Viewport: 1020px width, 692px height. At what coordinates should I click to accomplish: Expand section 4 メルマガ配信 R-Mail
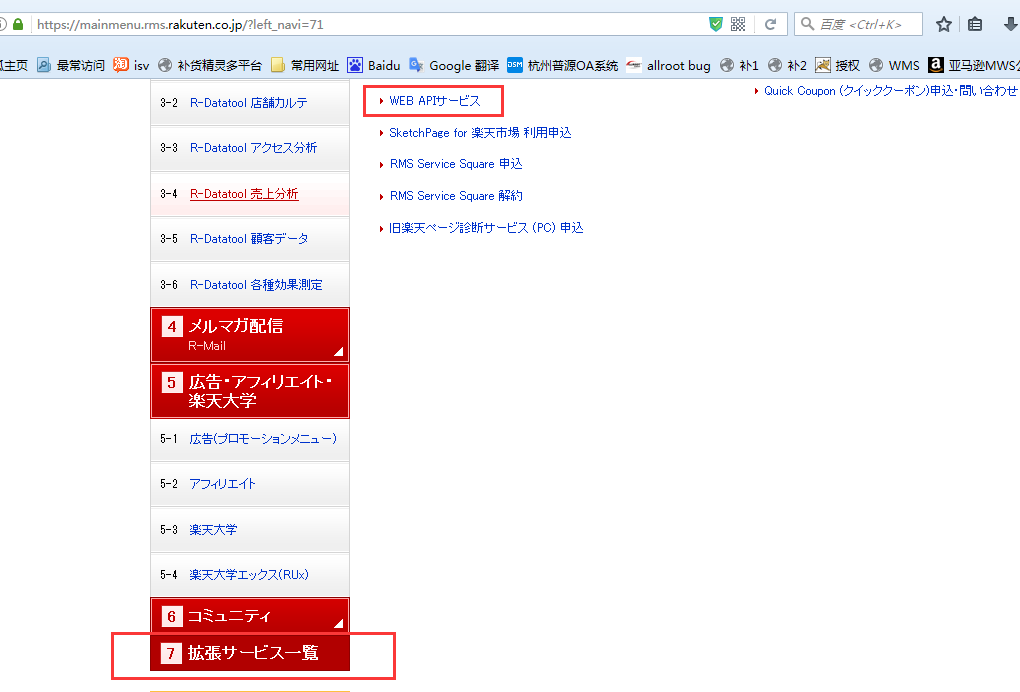pos(250,334)
